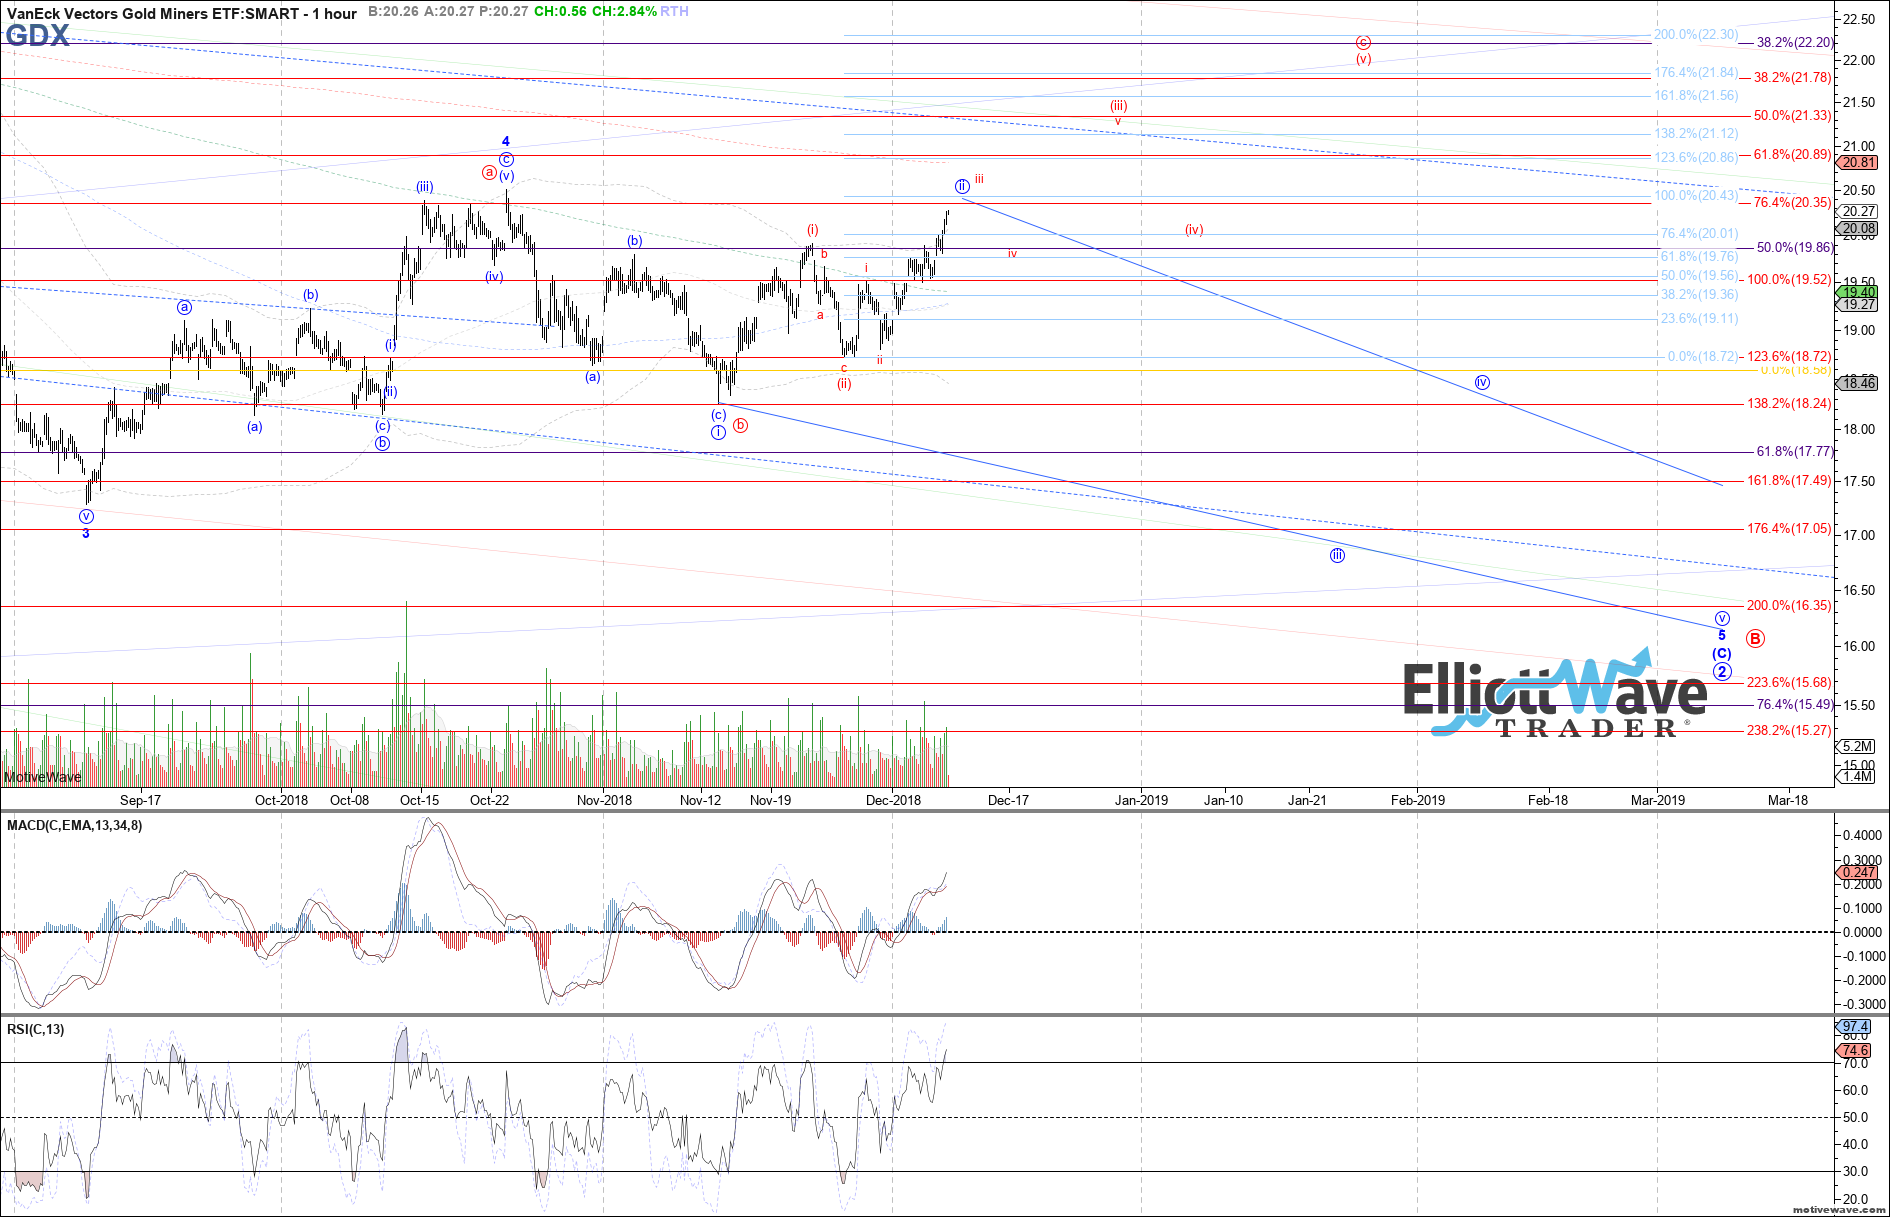Click the Dec-2018 date on time axis
Image resolution: width=1890 pixels, height=1217 pixels.
click(x=893, y=800)
